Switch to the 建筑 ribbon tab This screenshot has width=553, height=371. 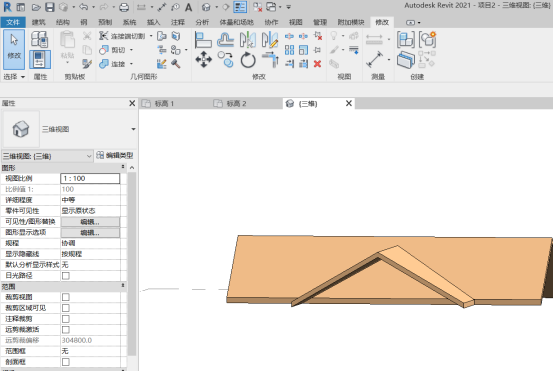tap(38, 22)
